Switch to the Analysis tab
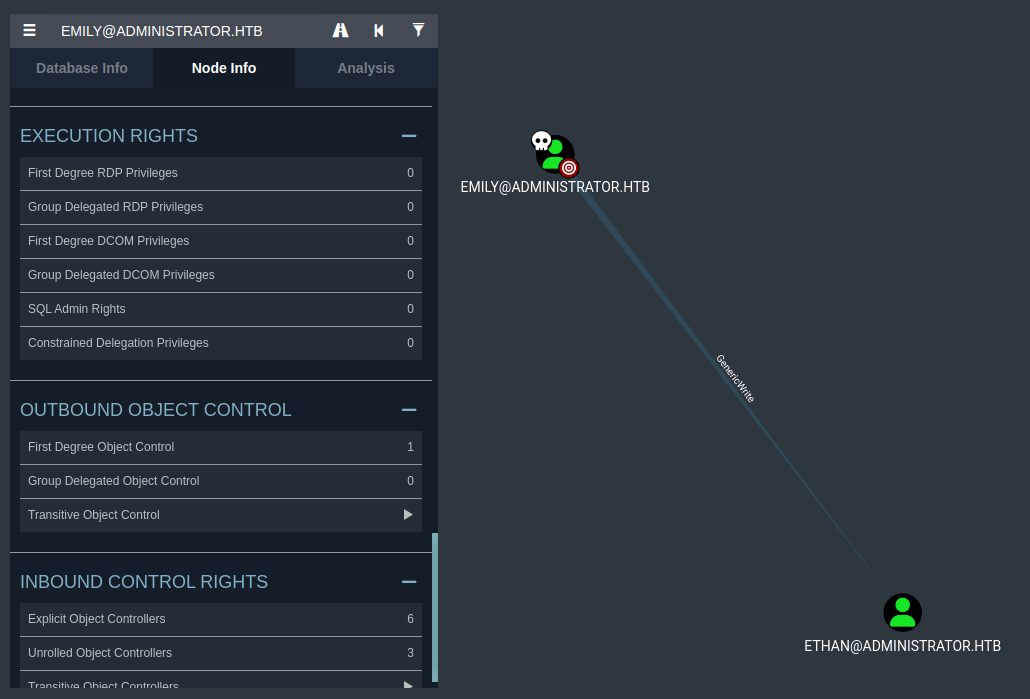 366,68
